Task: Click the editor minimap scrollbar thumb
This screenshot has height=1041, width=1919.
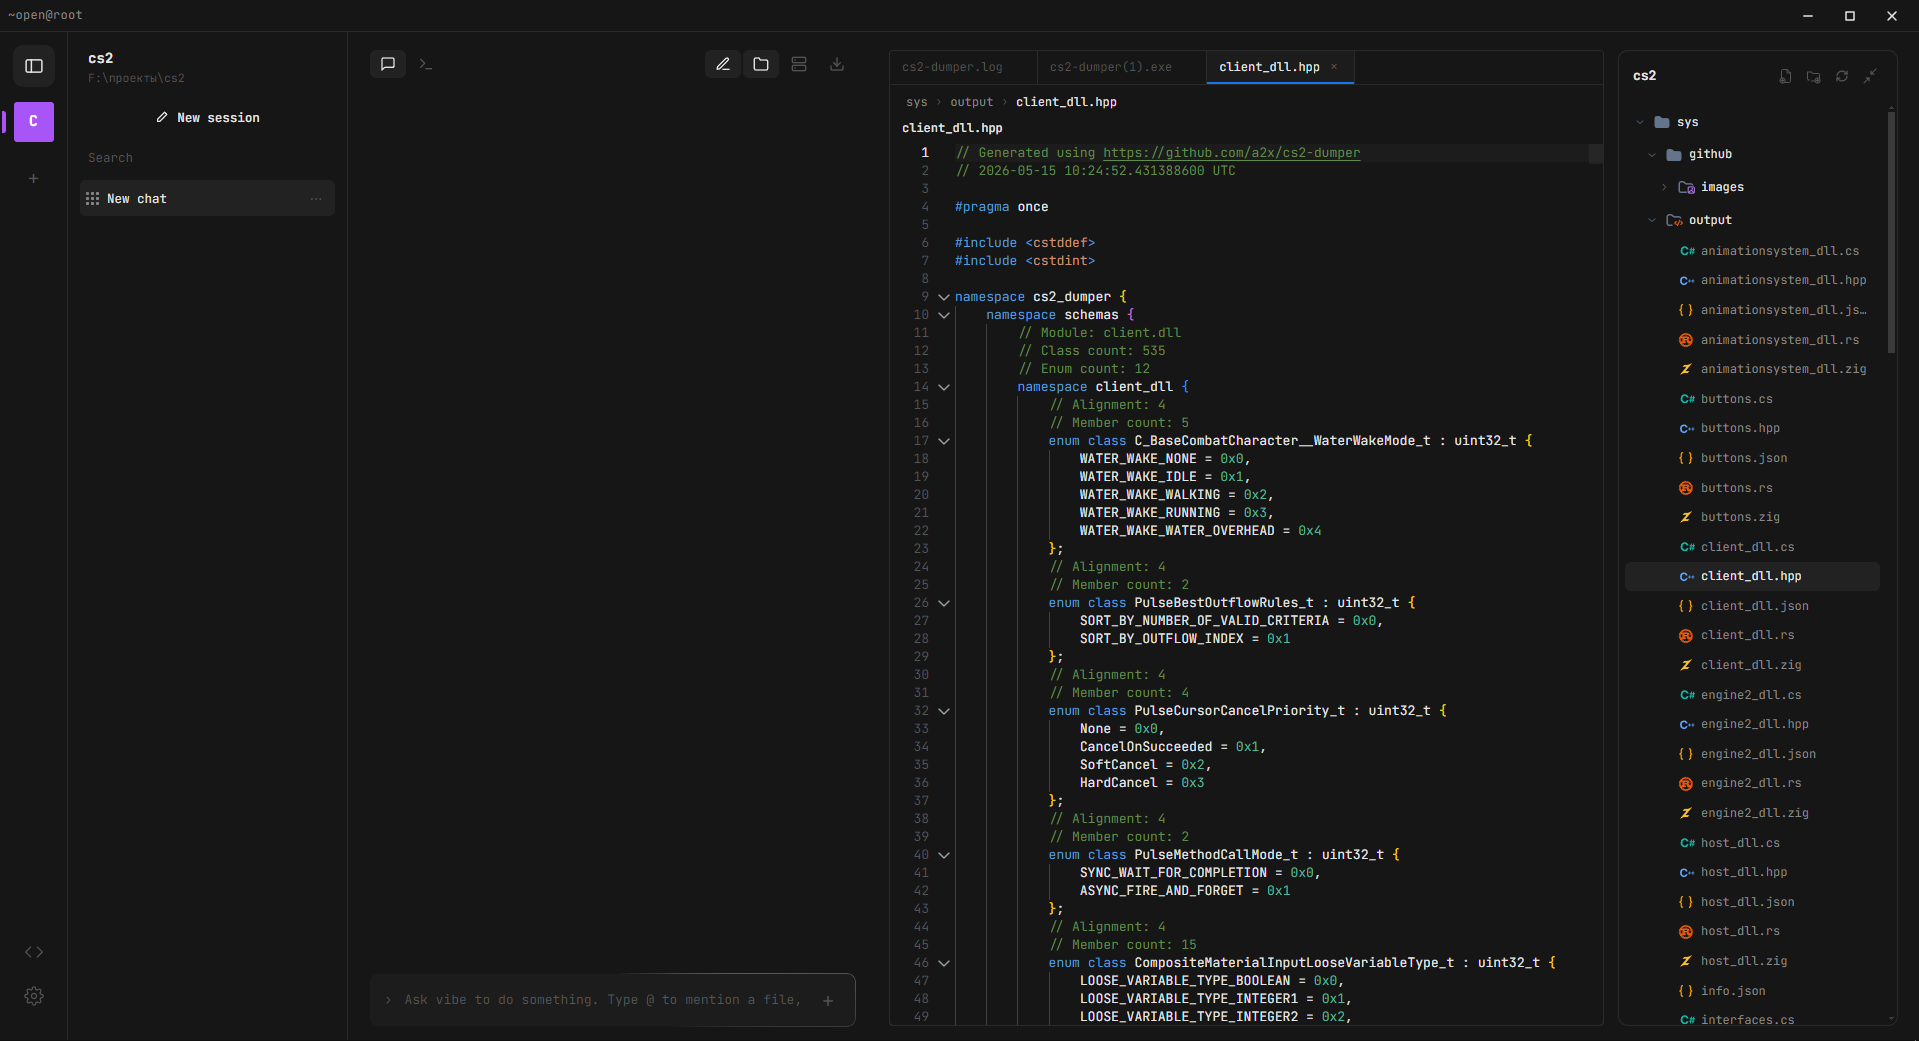Action: (x=1596, y=154)
